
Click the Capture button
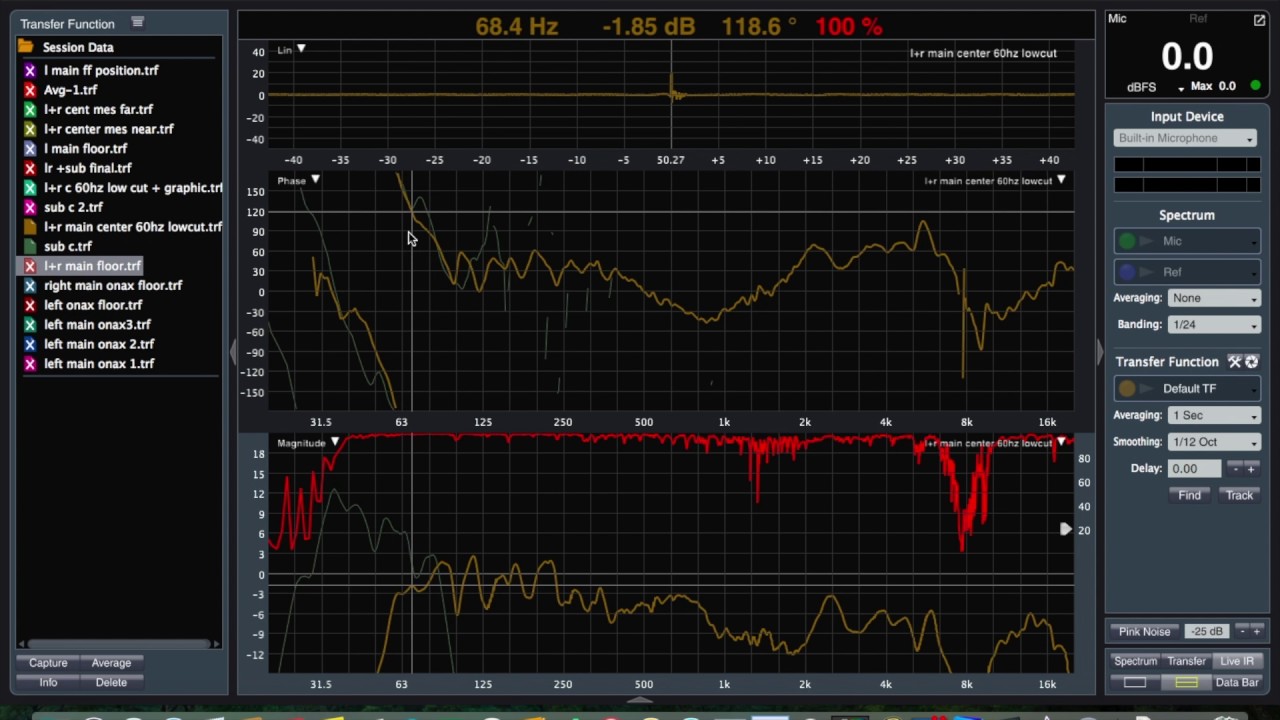pos(48,662)
